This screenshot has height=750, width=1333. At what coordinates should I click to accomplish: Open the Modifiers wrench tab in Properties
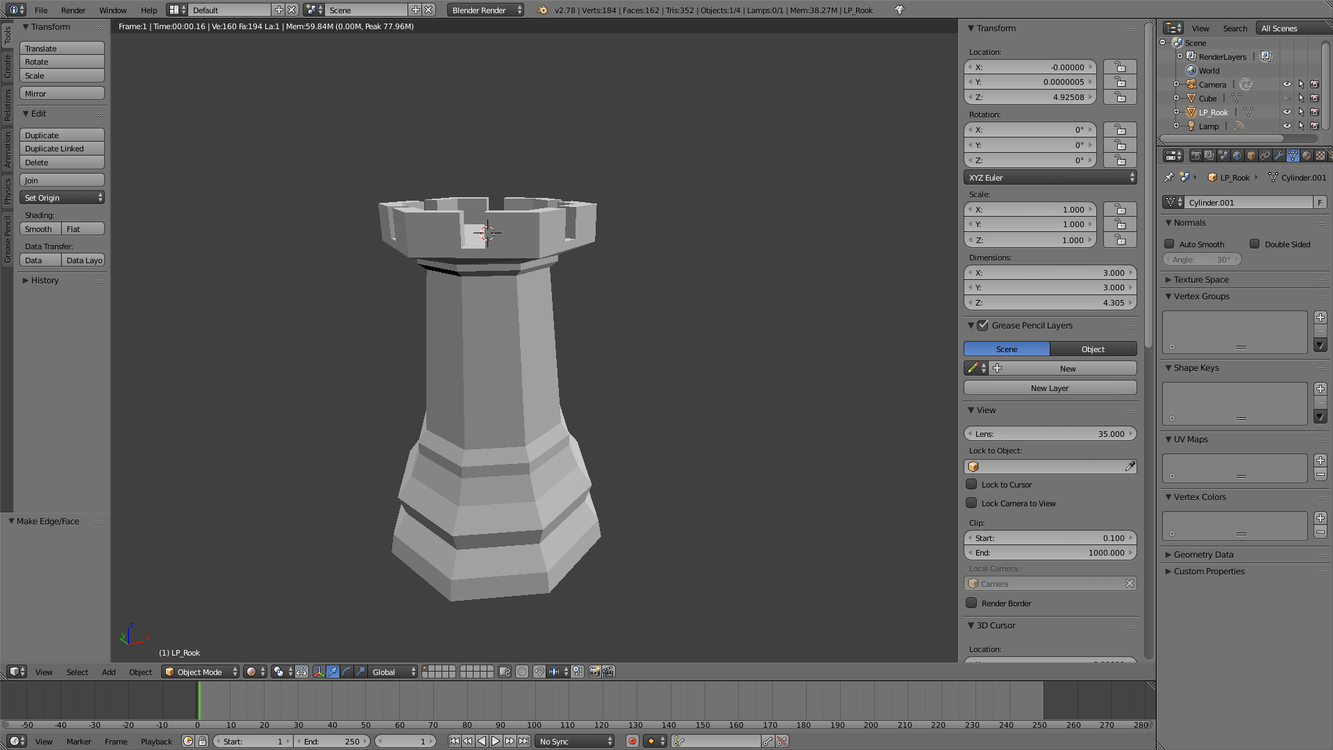tap(1279, 156)
